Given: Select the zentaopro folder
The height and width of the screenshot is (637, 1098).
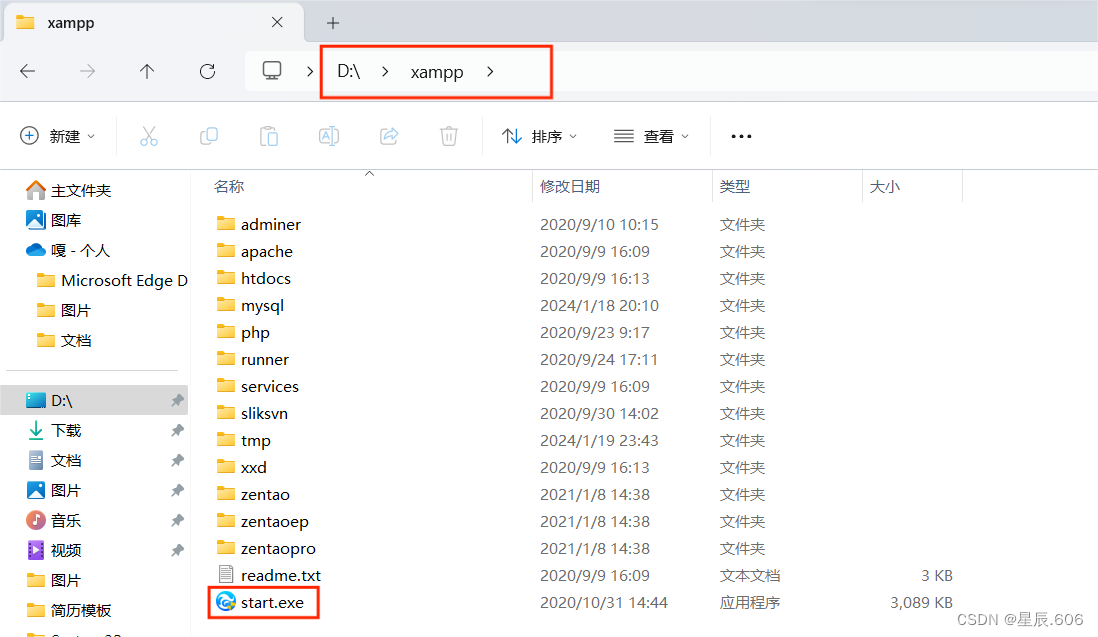Looking at the screenshot, I should [x=266, y=548].
